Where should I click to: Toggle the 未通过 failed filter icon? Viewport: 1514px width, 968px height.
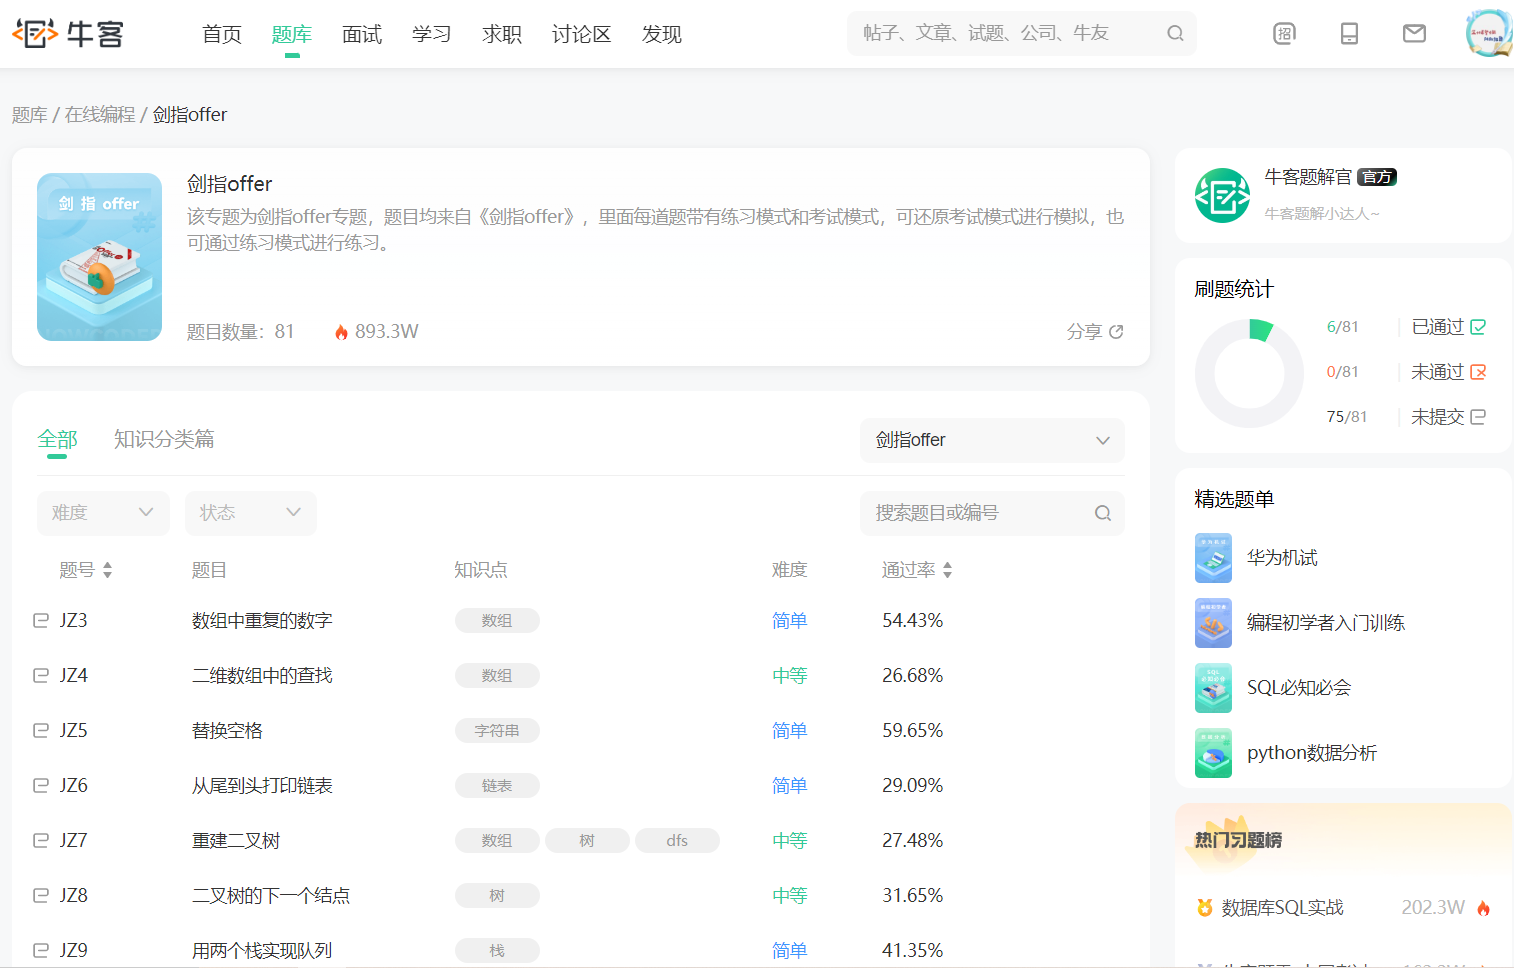tap(1478, 372)
